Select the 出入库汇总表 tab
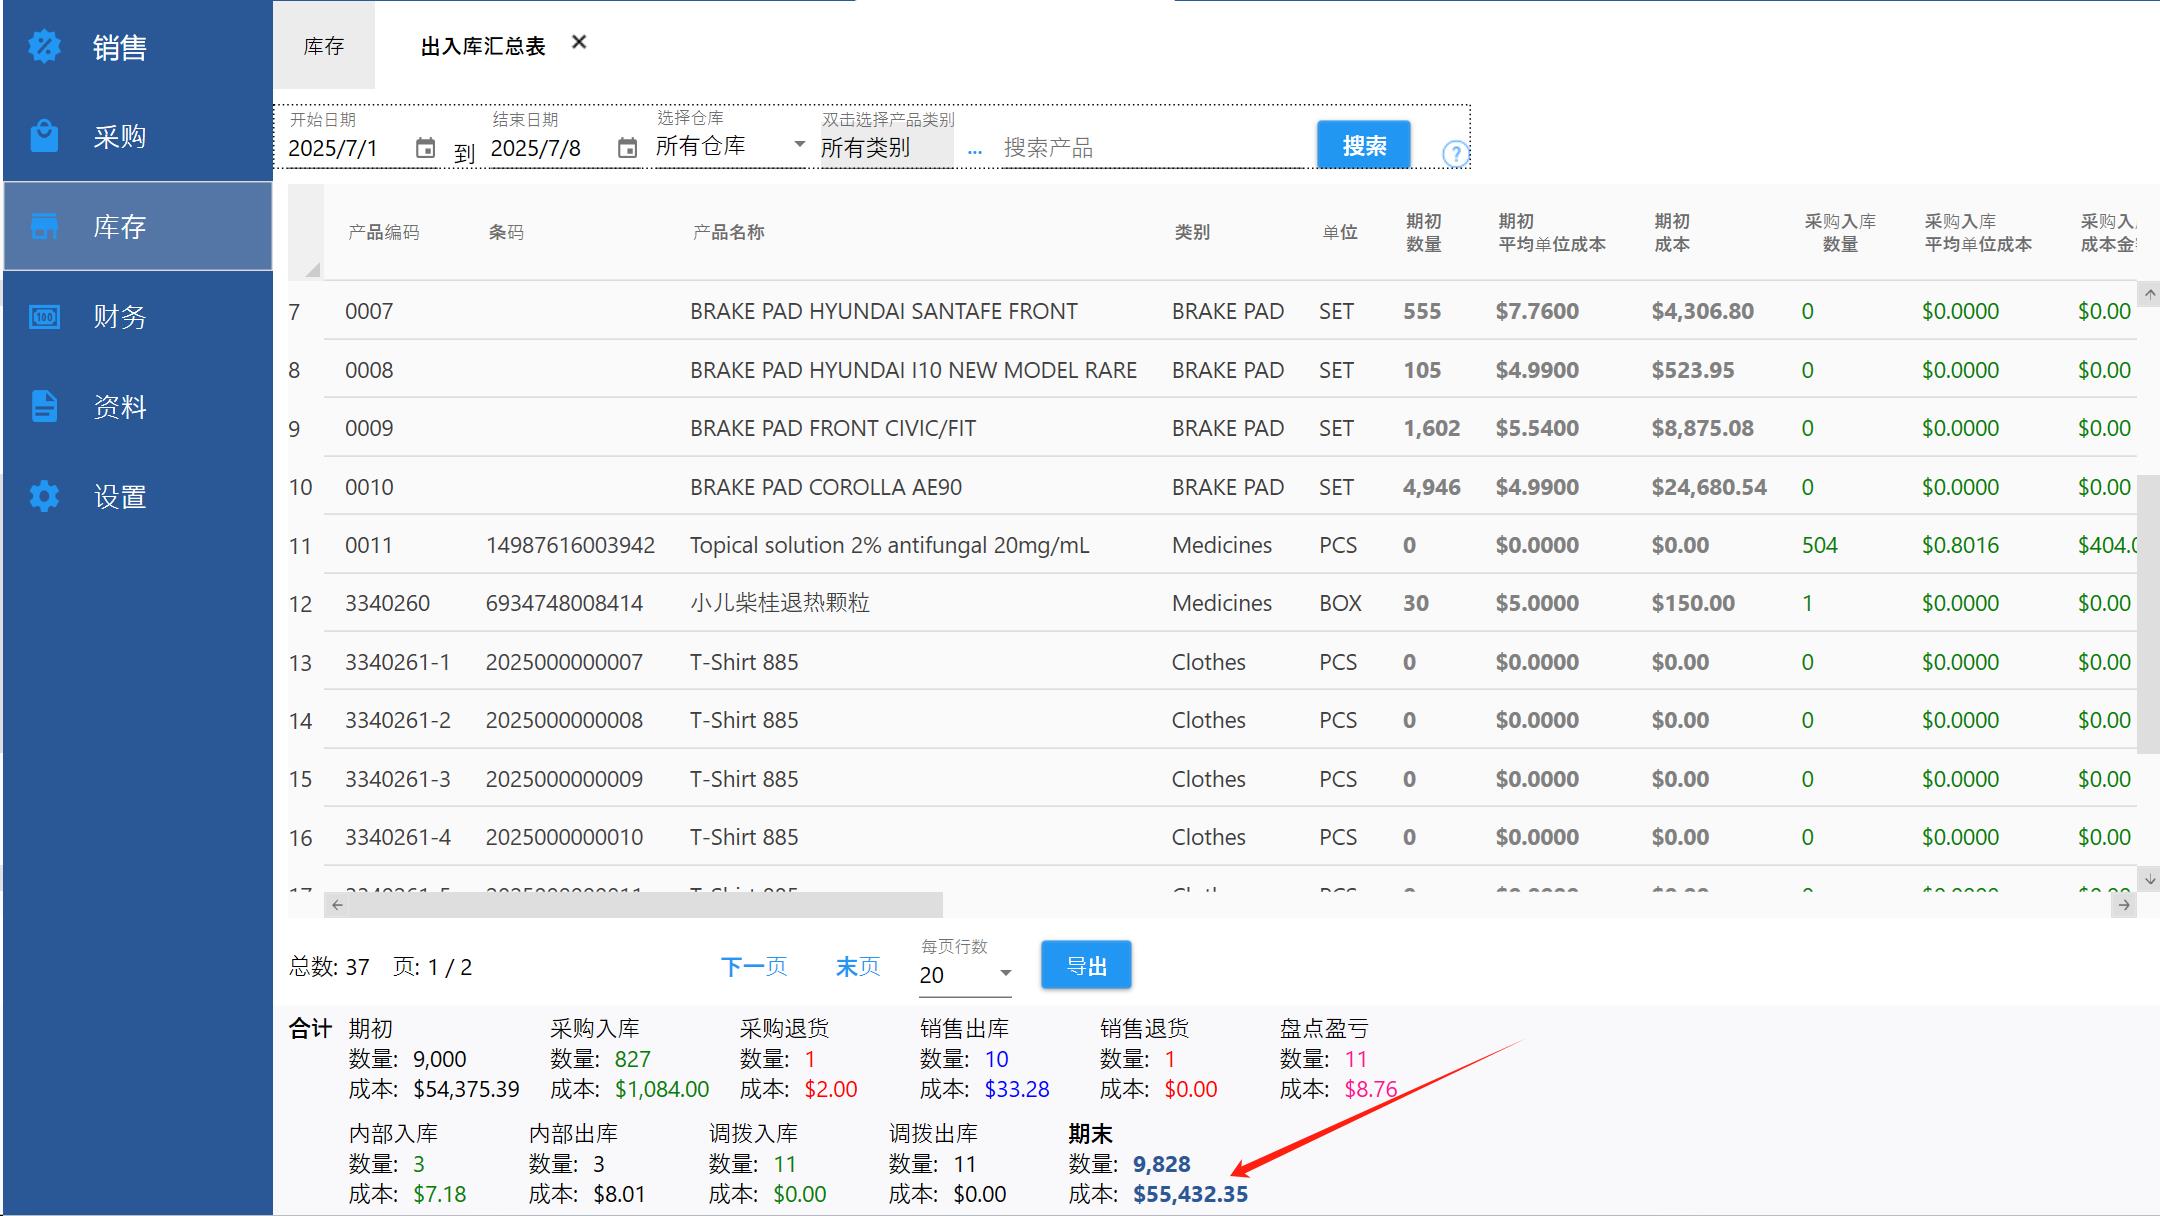The image size is (2160, 1216). (x=483, y=46)
